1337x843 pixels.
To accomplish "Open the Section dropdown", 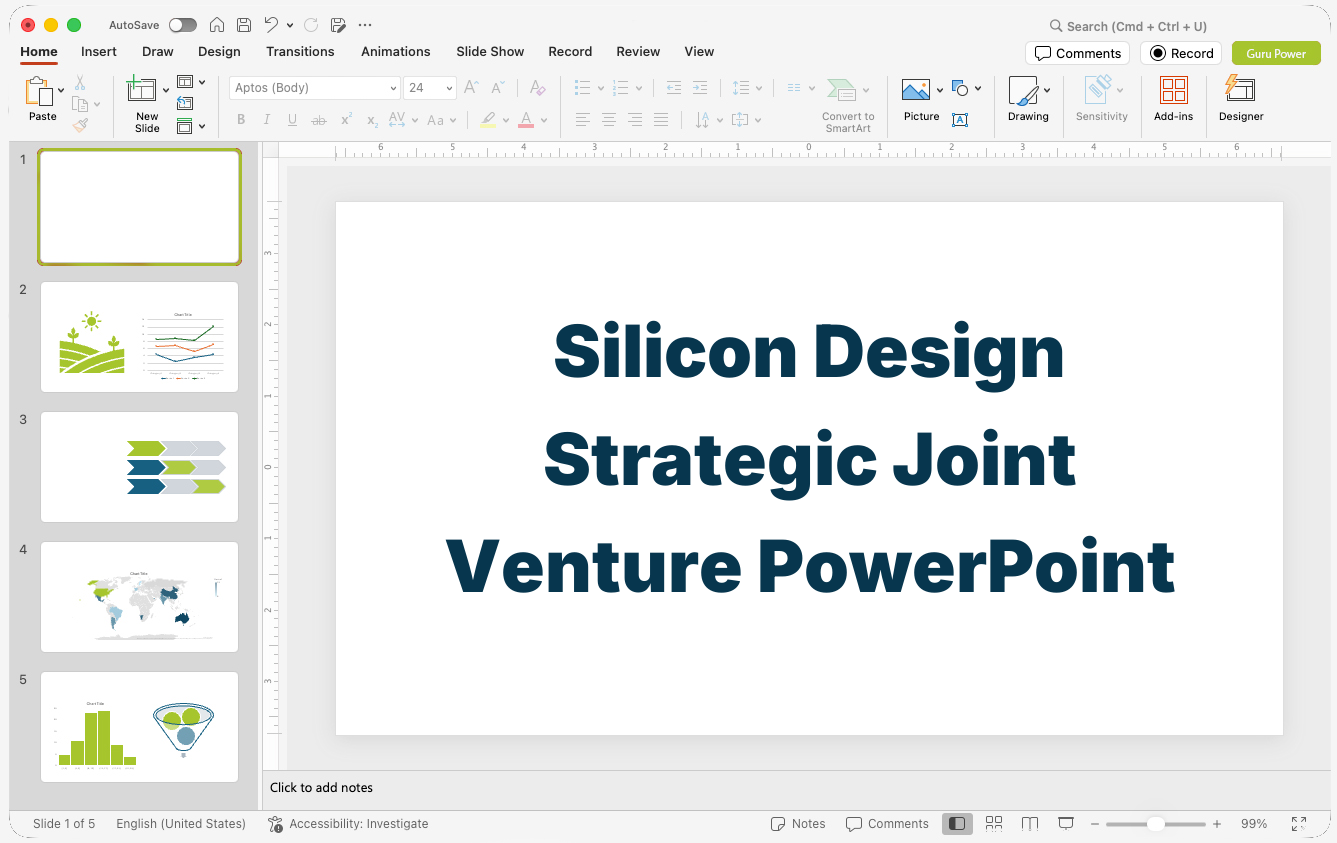I will (x=191, y=126).
